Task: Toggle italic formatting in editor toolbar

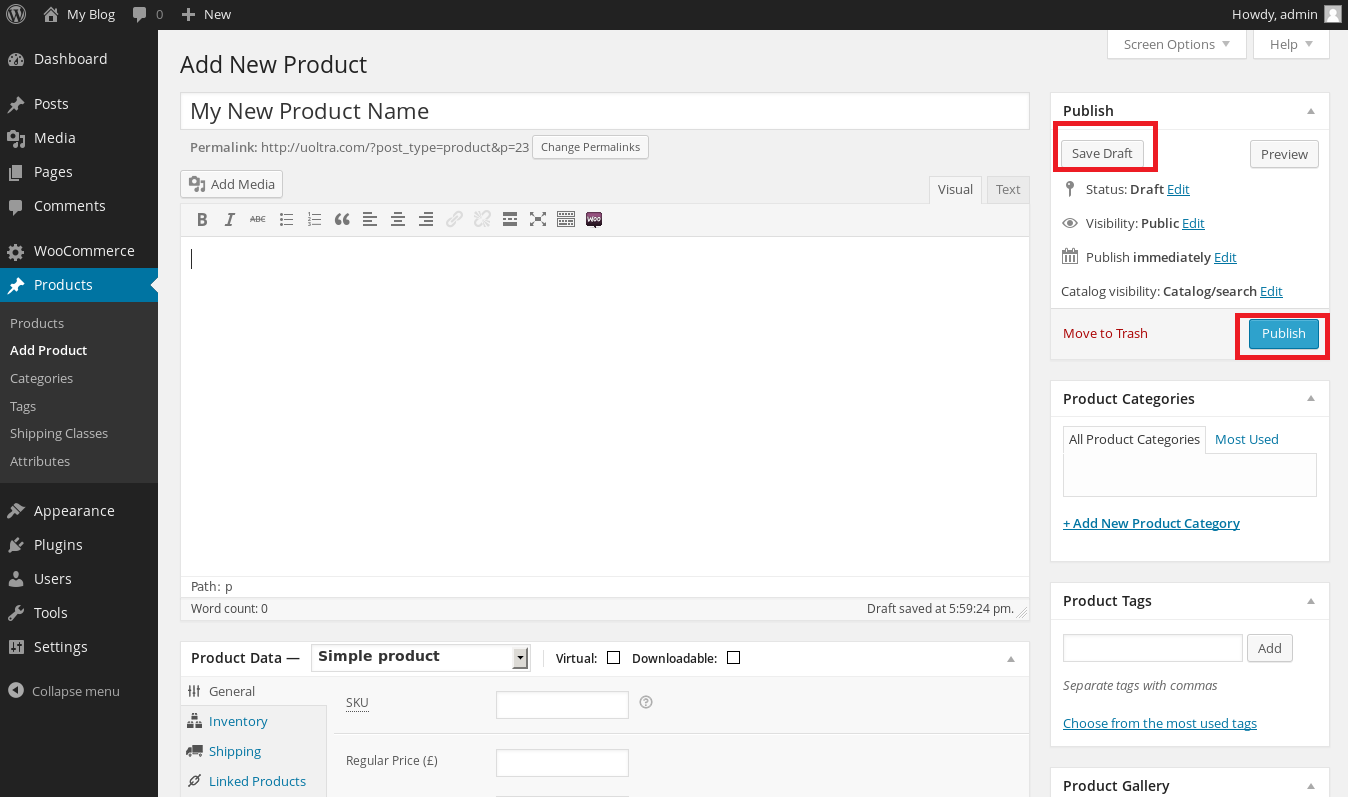Action: 230,219
